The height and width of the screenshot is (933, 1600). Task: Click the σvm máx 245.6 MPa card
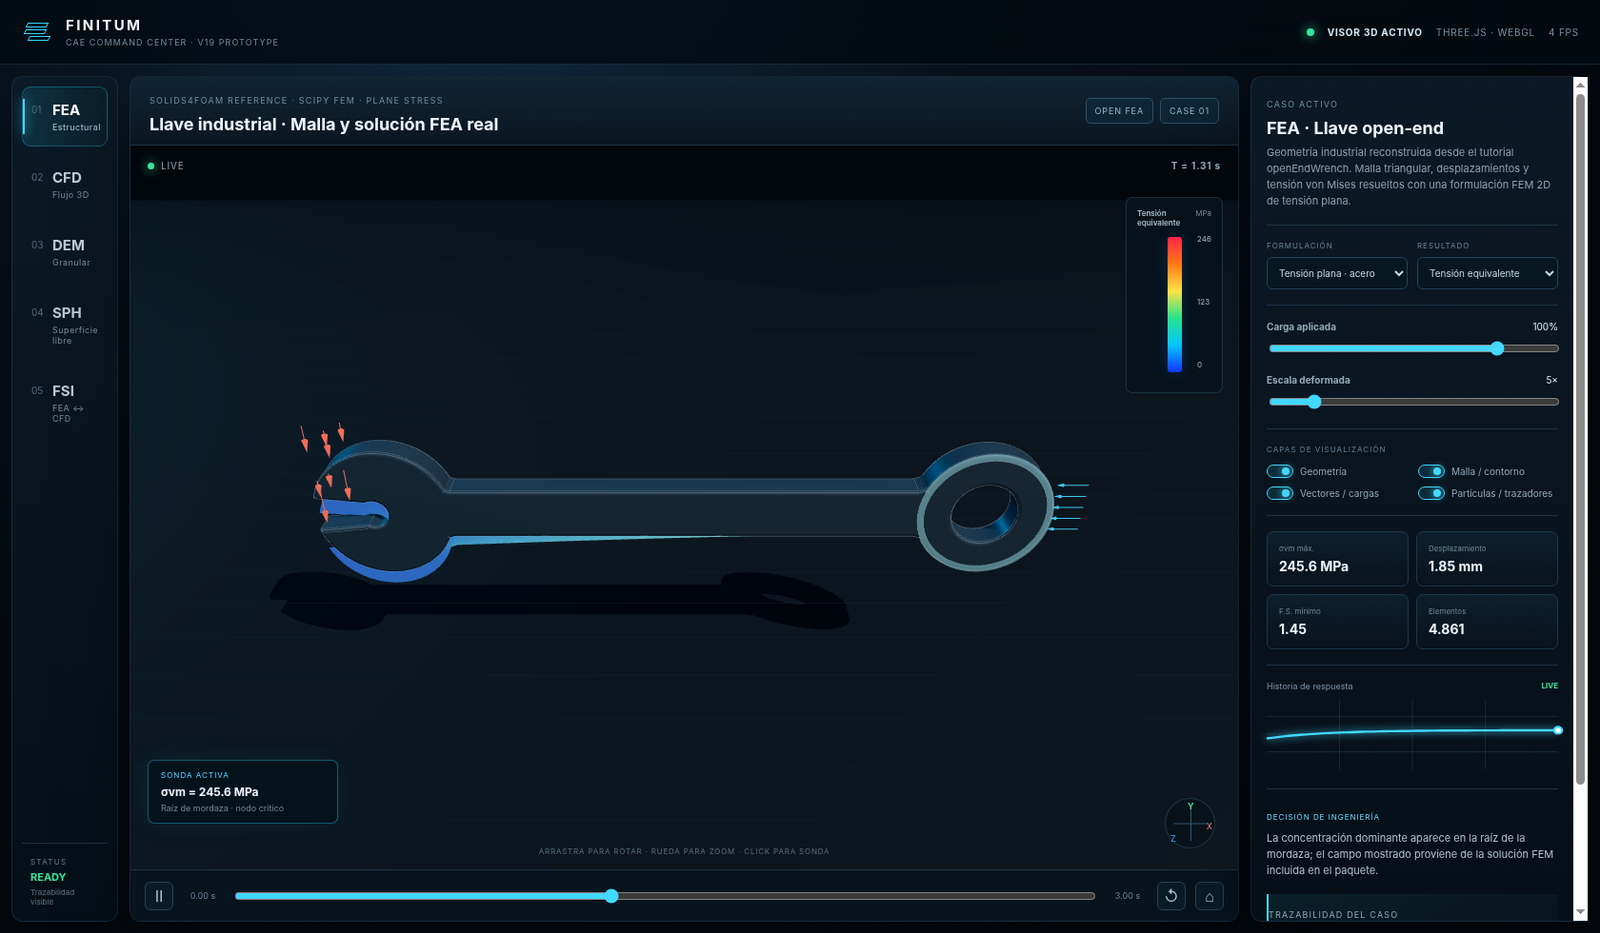pyautogui.click(x=1337, y=559)
